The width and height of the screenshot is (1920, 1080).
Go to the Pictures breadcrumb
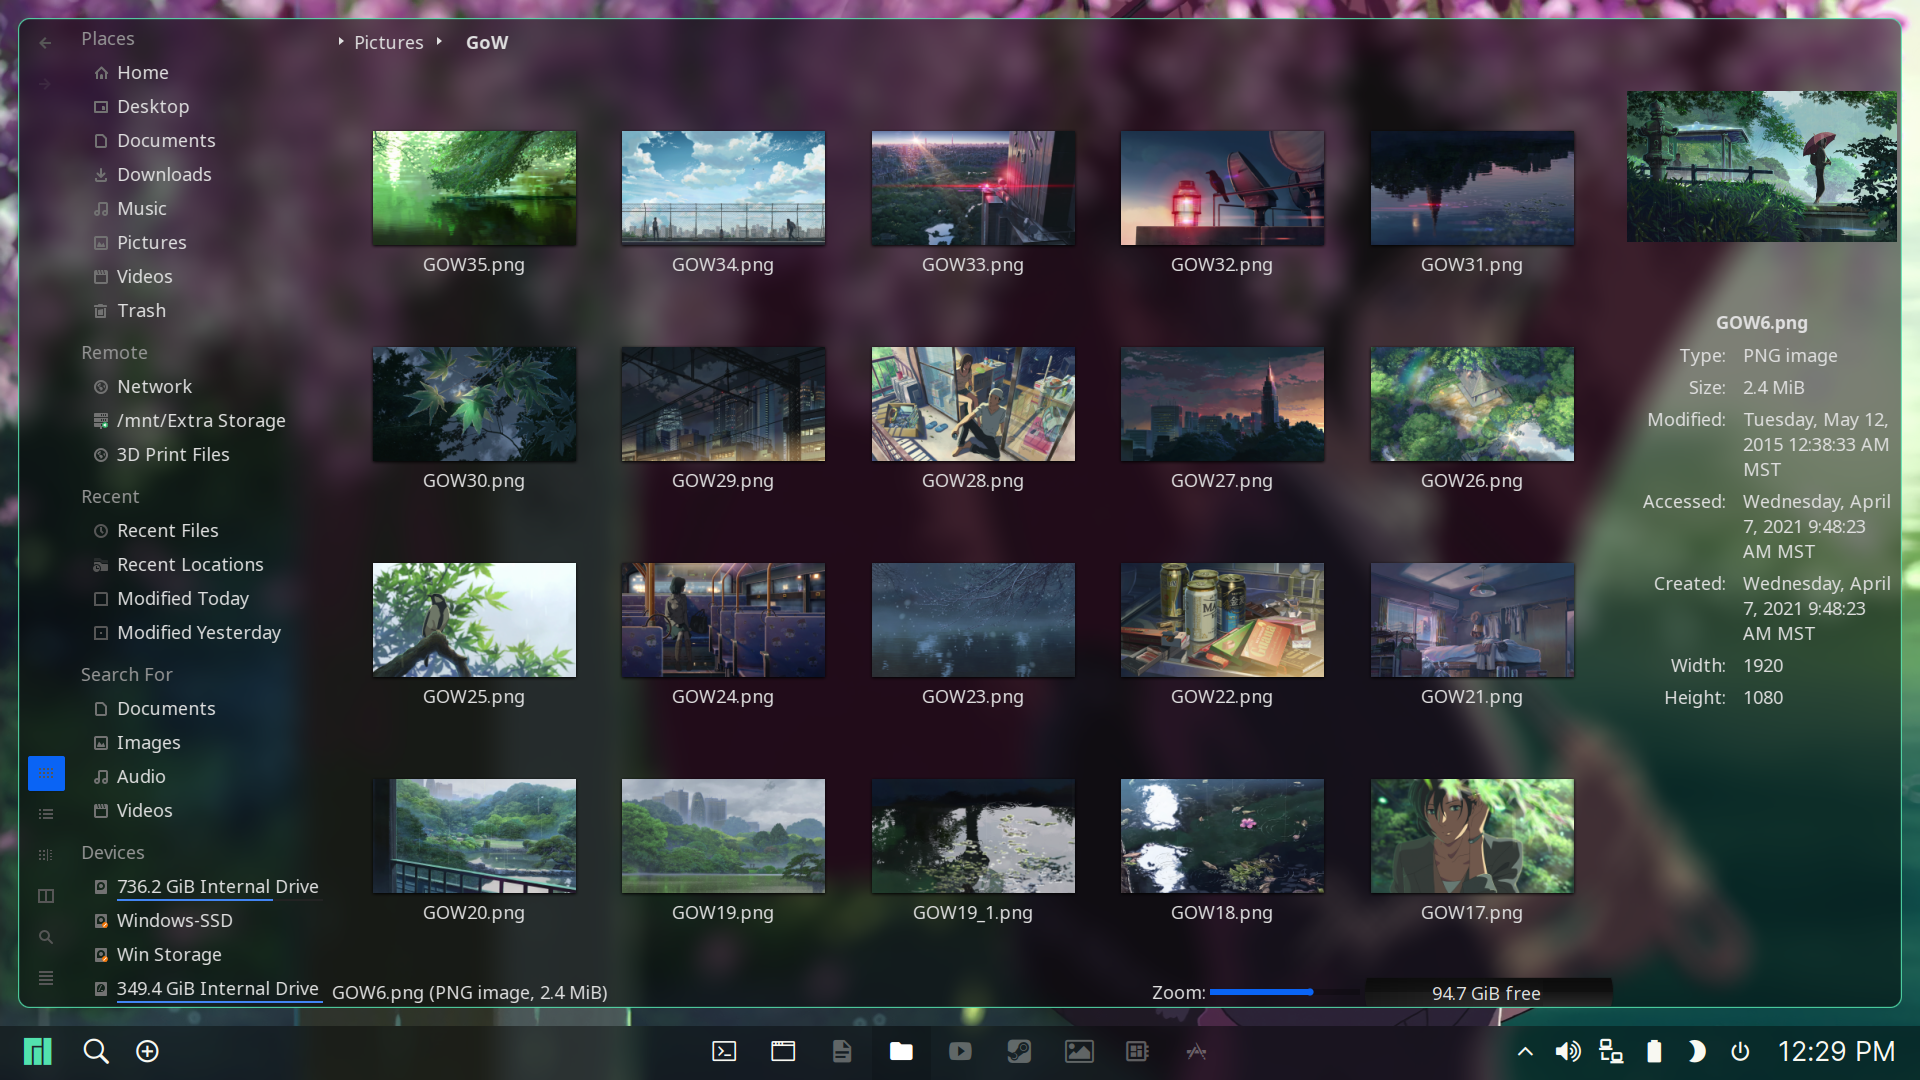pyautogui.click(x=388, y=43)
